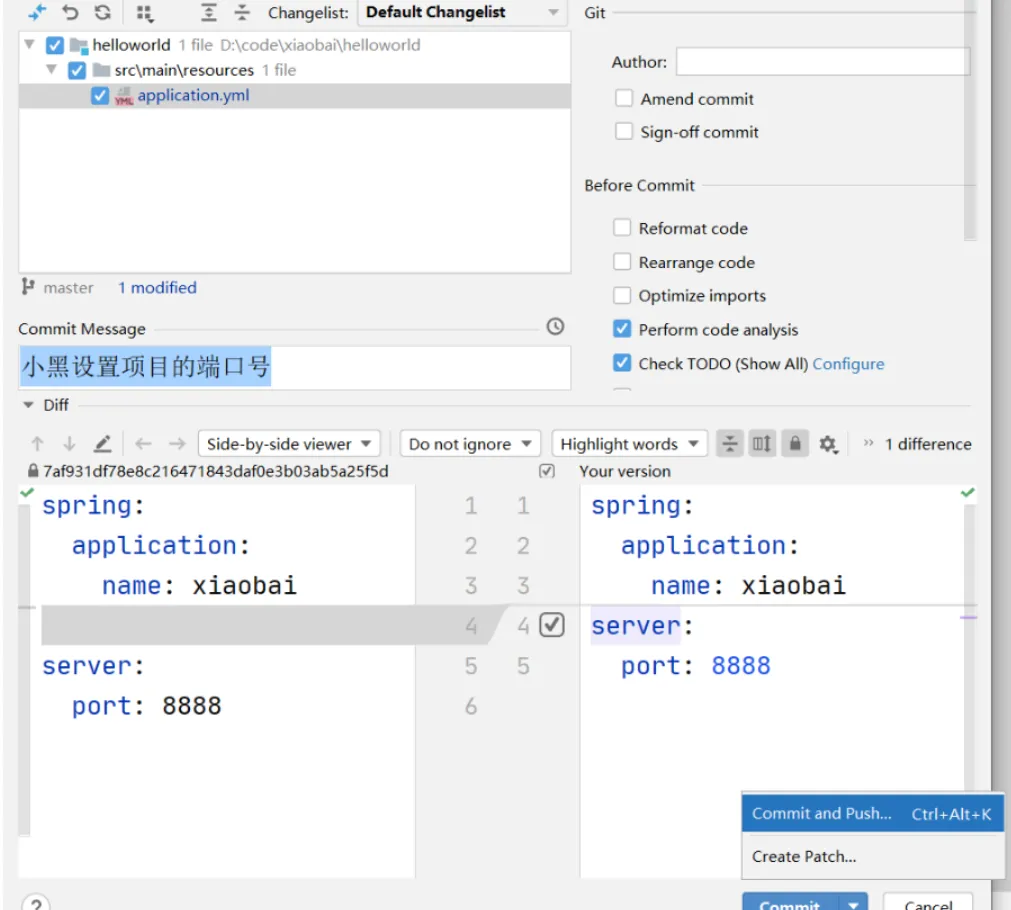Click the Cancel button
This screenshot has height=910, width=1011.
pyautogui.click(x=928, y=904)
